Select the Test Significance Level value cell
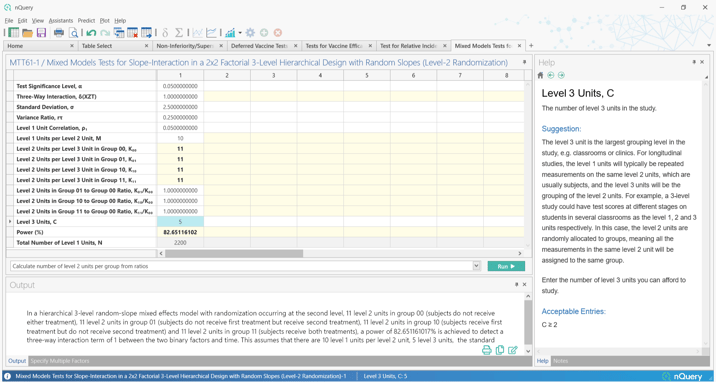 (x=180, y=86)
